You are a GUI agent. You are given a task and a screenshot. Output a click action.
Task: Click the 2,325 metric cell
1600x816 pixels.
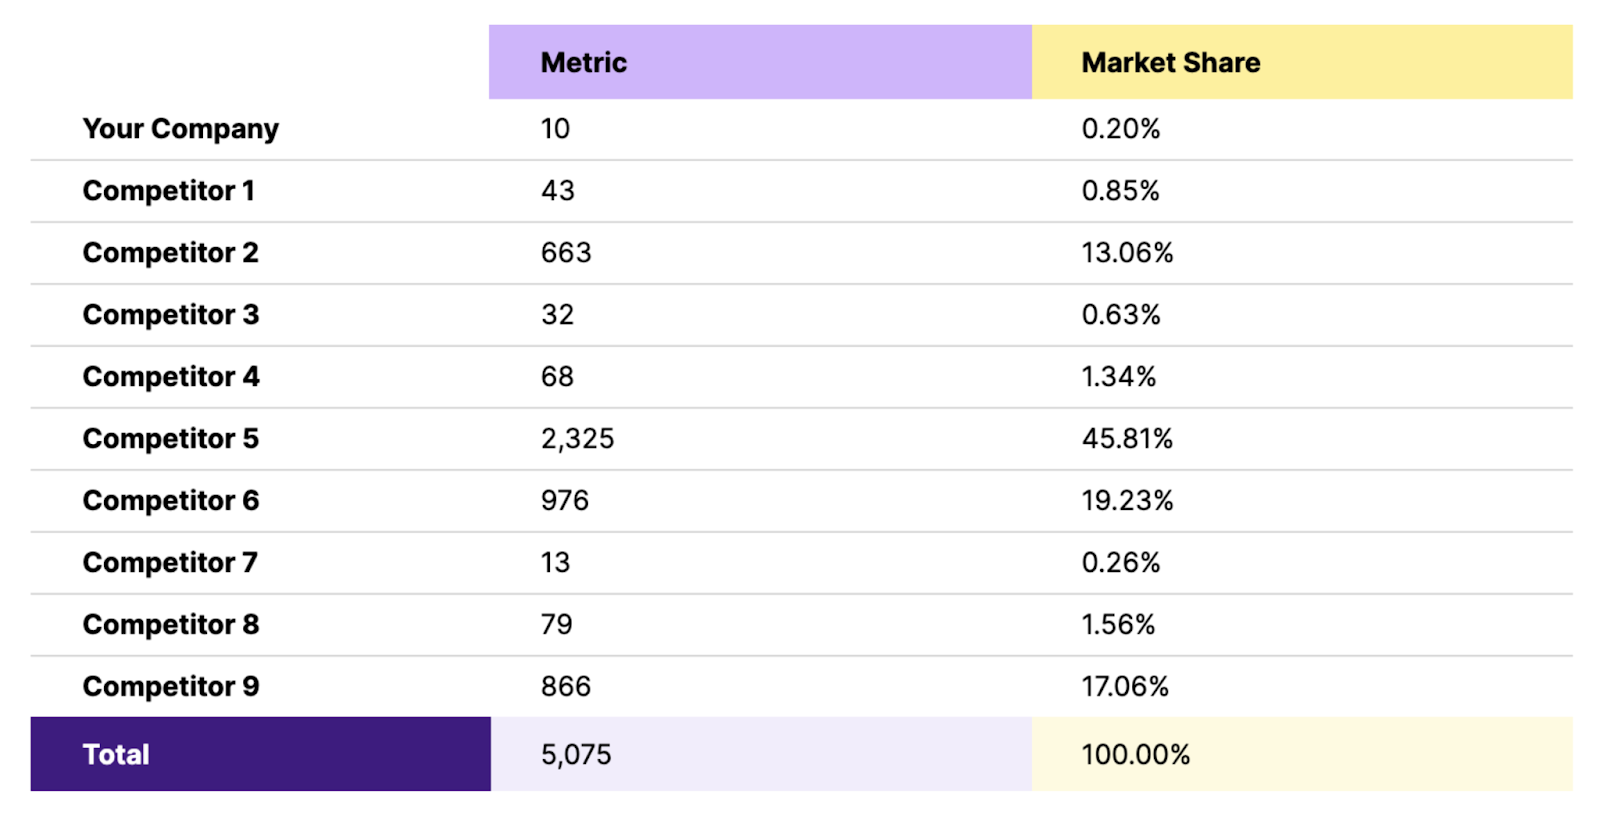tap(577, 439)
